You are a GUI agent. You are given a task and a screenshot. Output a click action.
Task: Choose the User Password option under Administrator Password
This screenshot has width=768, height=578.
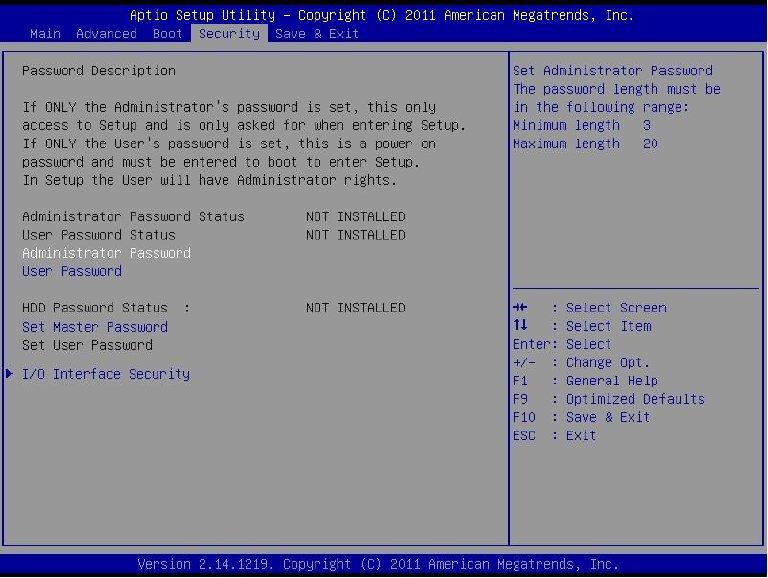coord(72,271)
